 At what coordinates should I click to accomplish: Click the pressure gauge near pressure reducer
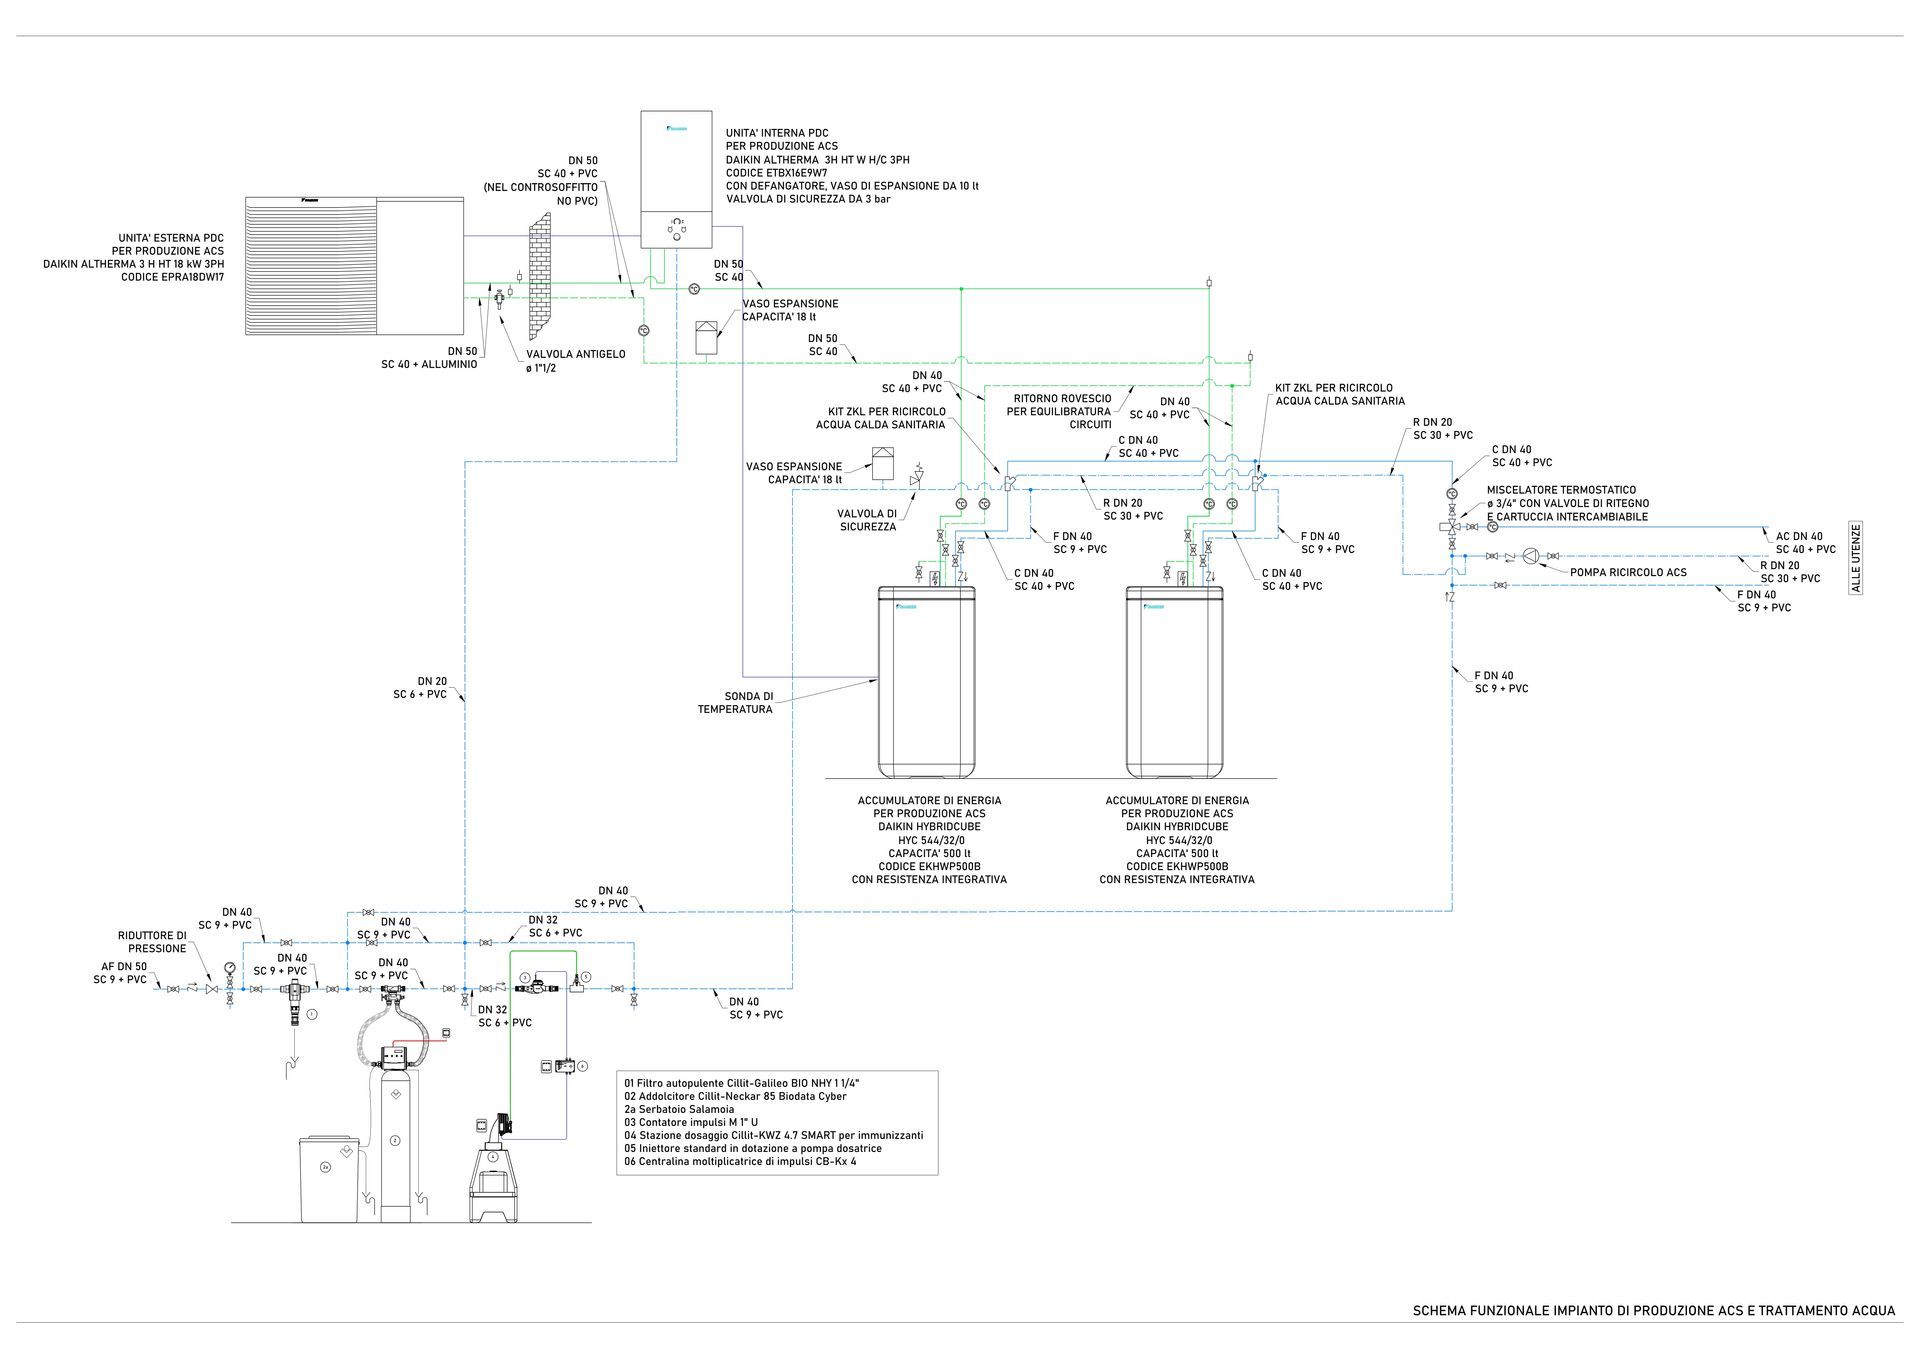232,968
